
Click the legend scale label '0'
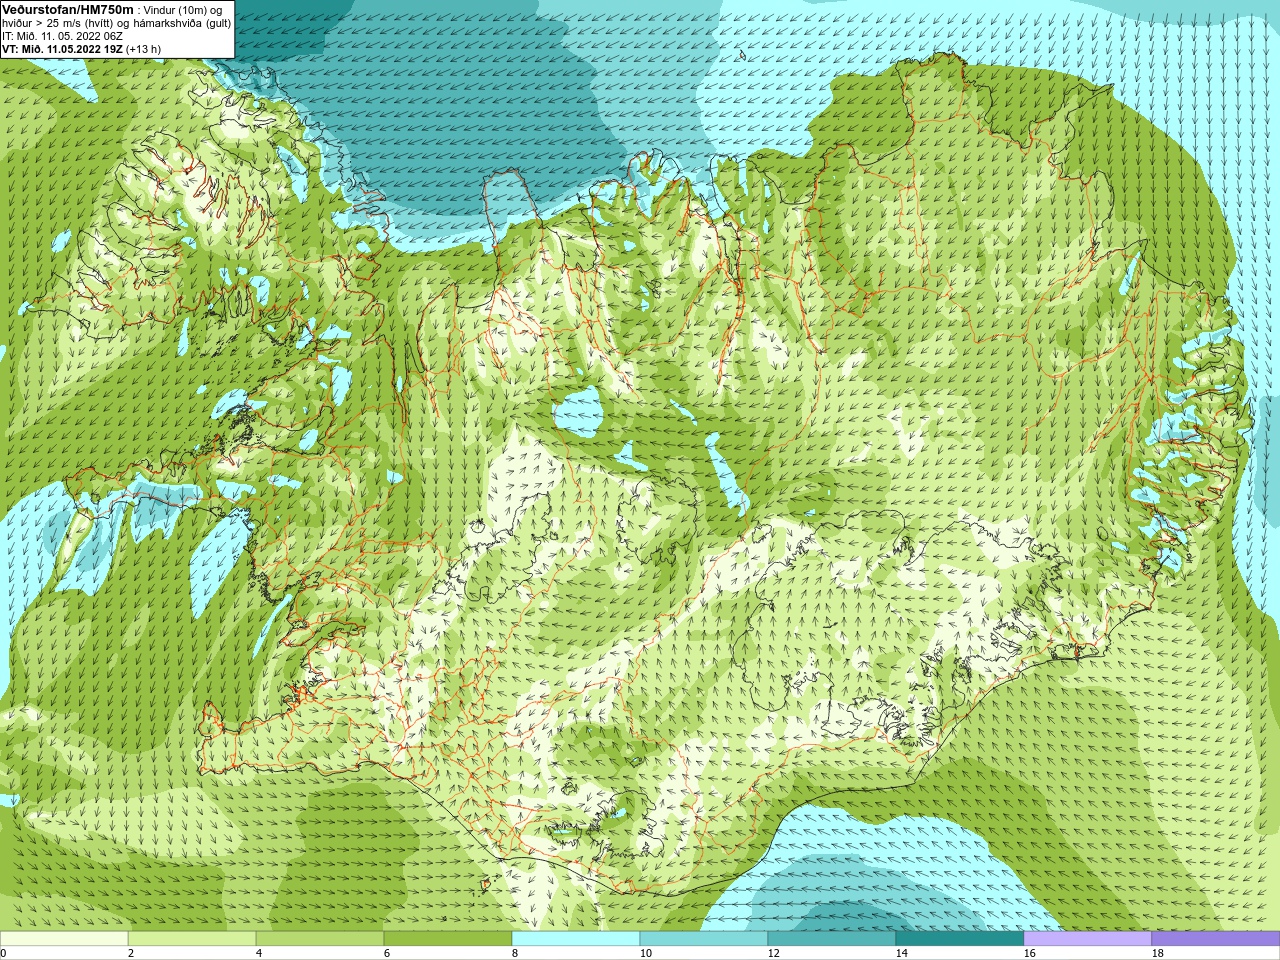[x=3, y=953]
